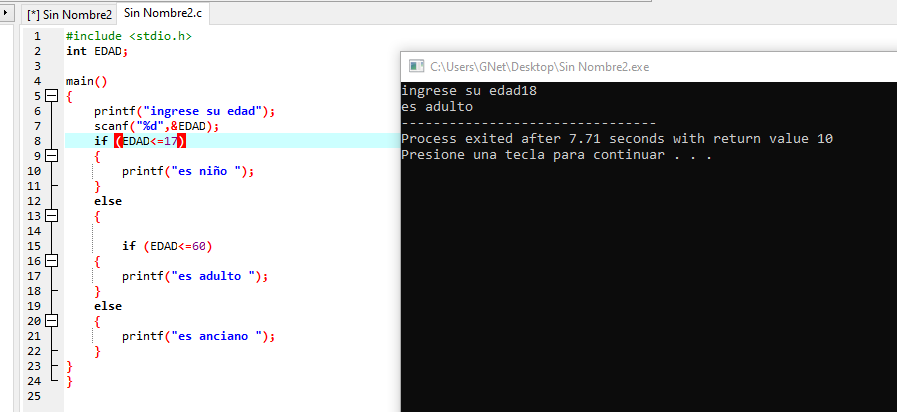Click 'int EDAD;' declaration on line 2
Viewport: 897px width, 412px height.
tap(97, 51)
